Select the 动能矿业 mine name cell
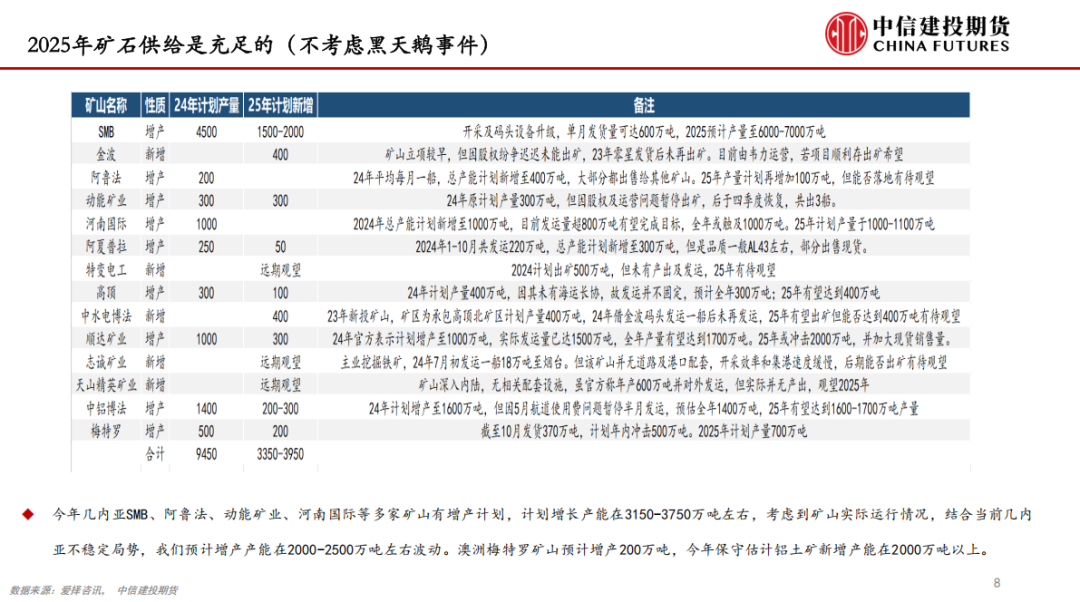 tap(106, 200)
